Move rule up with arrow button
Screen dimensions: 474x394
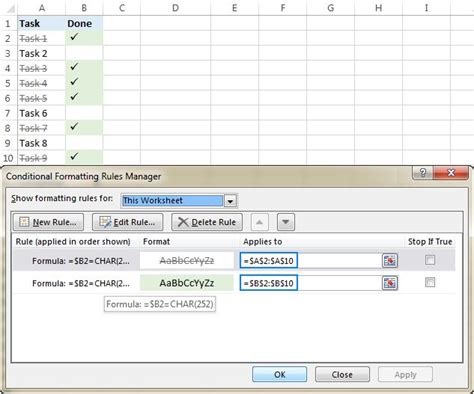coord(260,222)
